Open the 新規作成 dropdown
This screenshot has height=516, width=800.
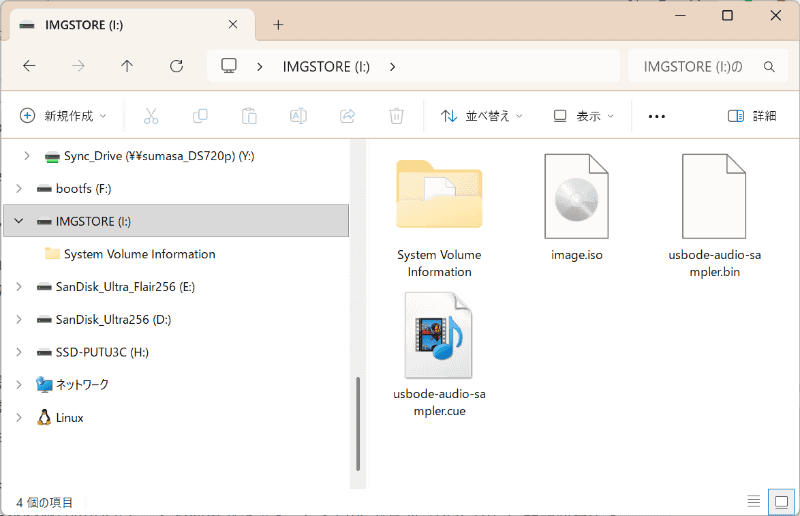pos(63,116)
